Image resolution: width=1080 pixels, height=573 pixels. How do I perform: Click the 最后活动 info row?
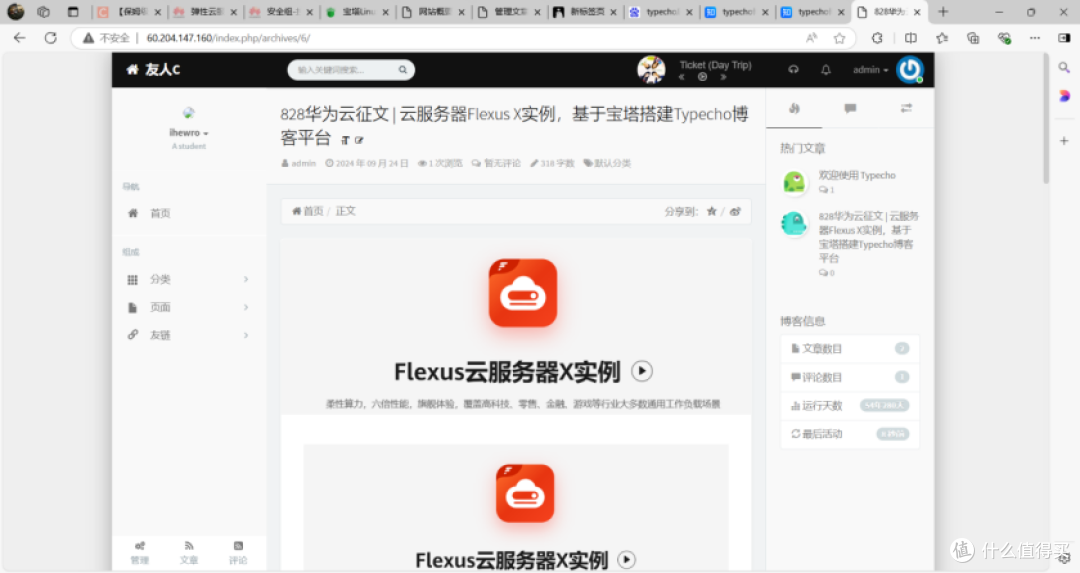coord(850,434)
